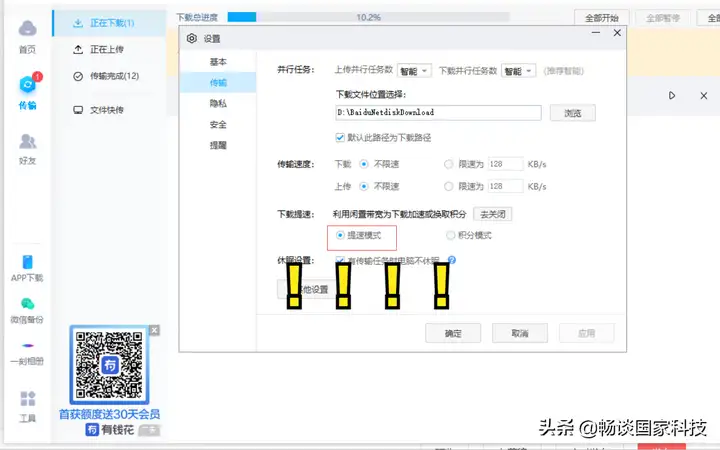Viewport: 720px width, 450px height.
Task: Cancel the download task with the X icon
Action: (x=703, y=96)
